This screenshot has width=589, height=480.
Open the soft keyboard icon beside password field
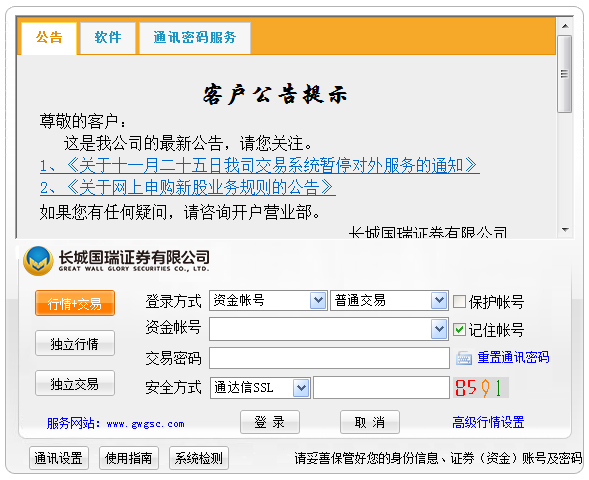click(x=464, y=358)
